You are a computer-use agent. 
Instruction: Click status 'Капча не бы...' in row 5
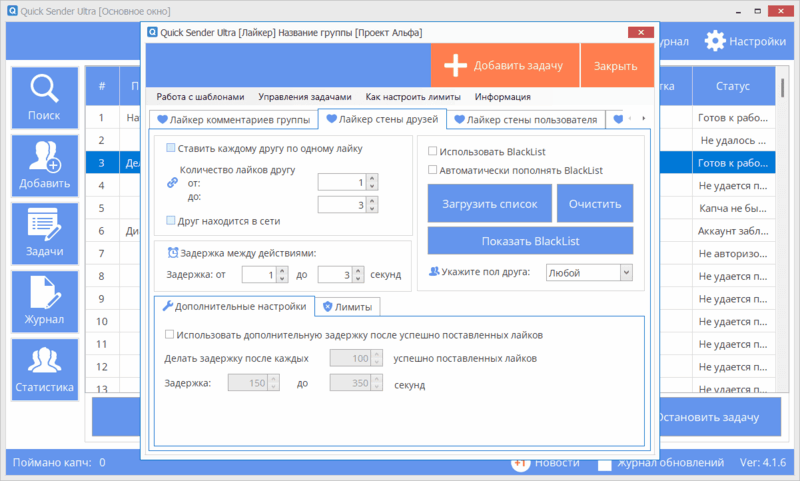pos(733,208)
